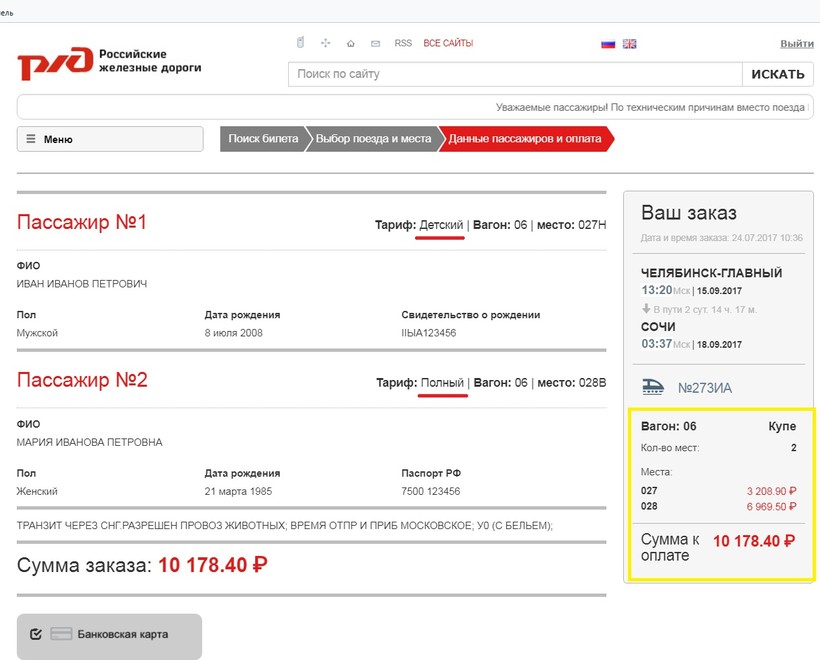The image size is (820, 660).
Task: Click the ИСКАТЬ search button
Action: click(x=776, y=74)
